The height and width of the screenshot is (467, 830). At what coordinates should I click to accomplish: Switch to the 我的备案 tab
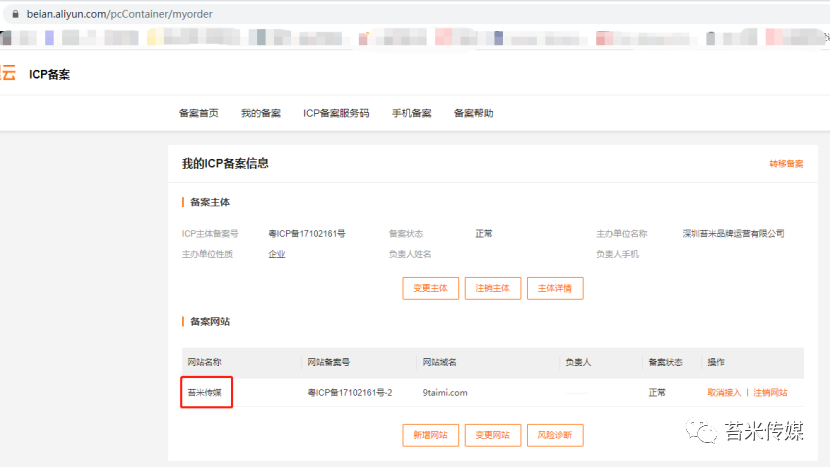pyautogui.click(x=261, y=113)
